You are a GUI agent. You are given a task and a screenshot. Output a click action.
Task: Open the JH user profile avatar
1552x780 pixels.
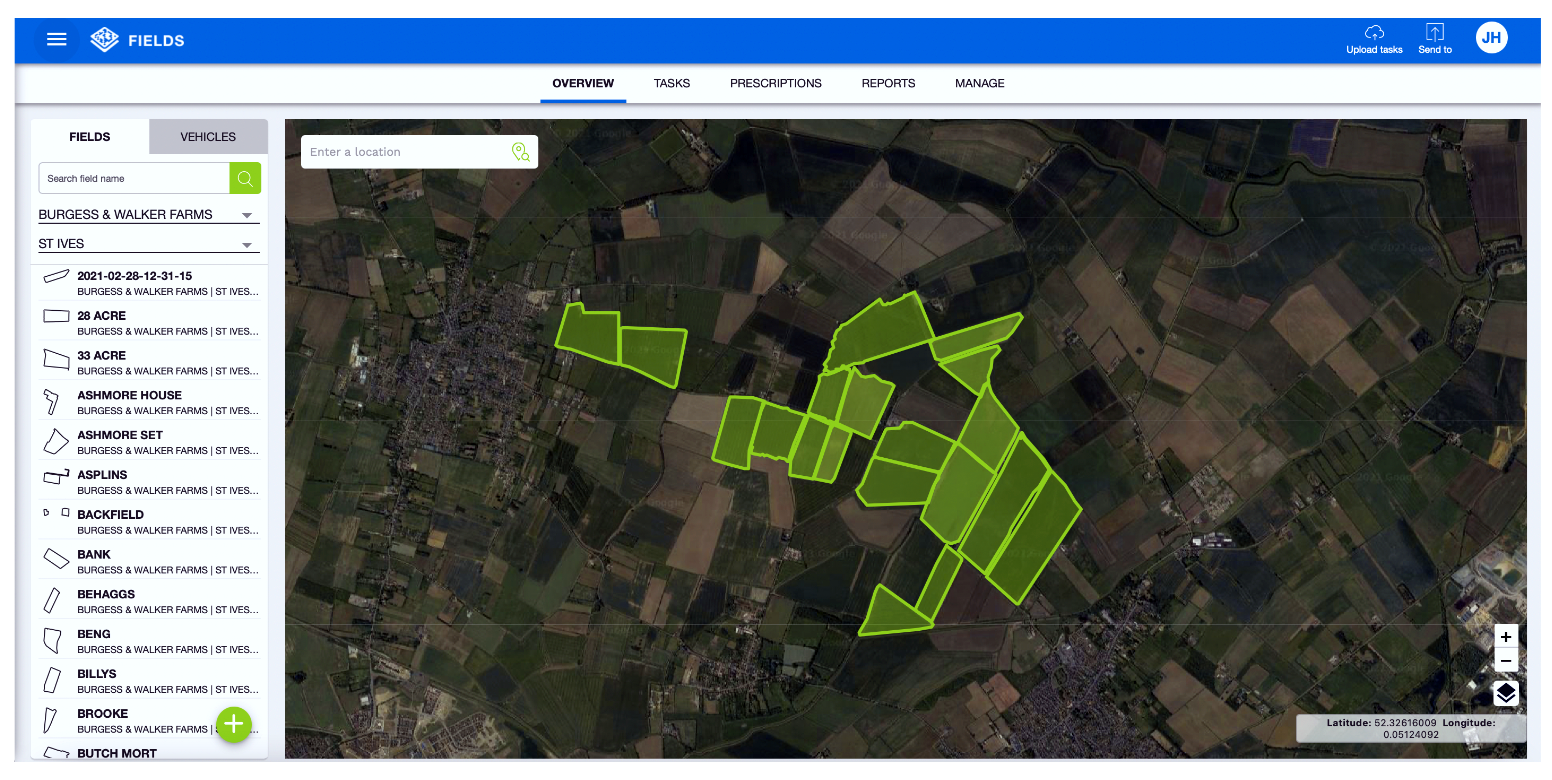pyautogui.click(x=1491, y=39)
